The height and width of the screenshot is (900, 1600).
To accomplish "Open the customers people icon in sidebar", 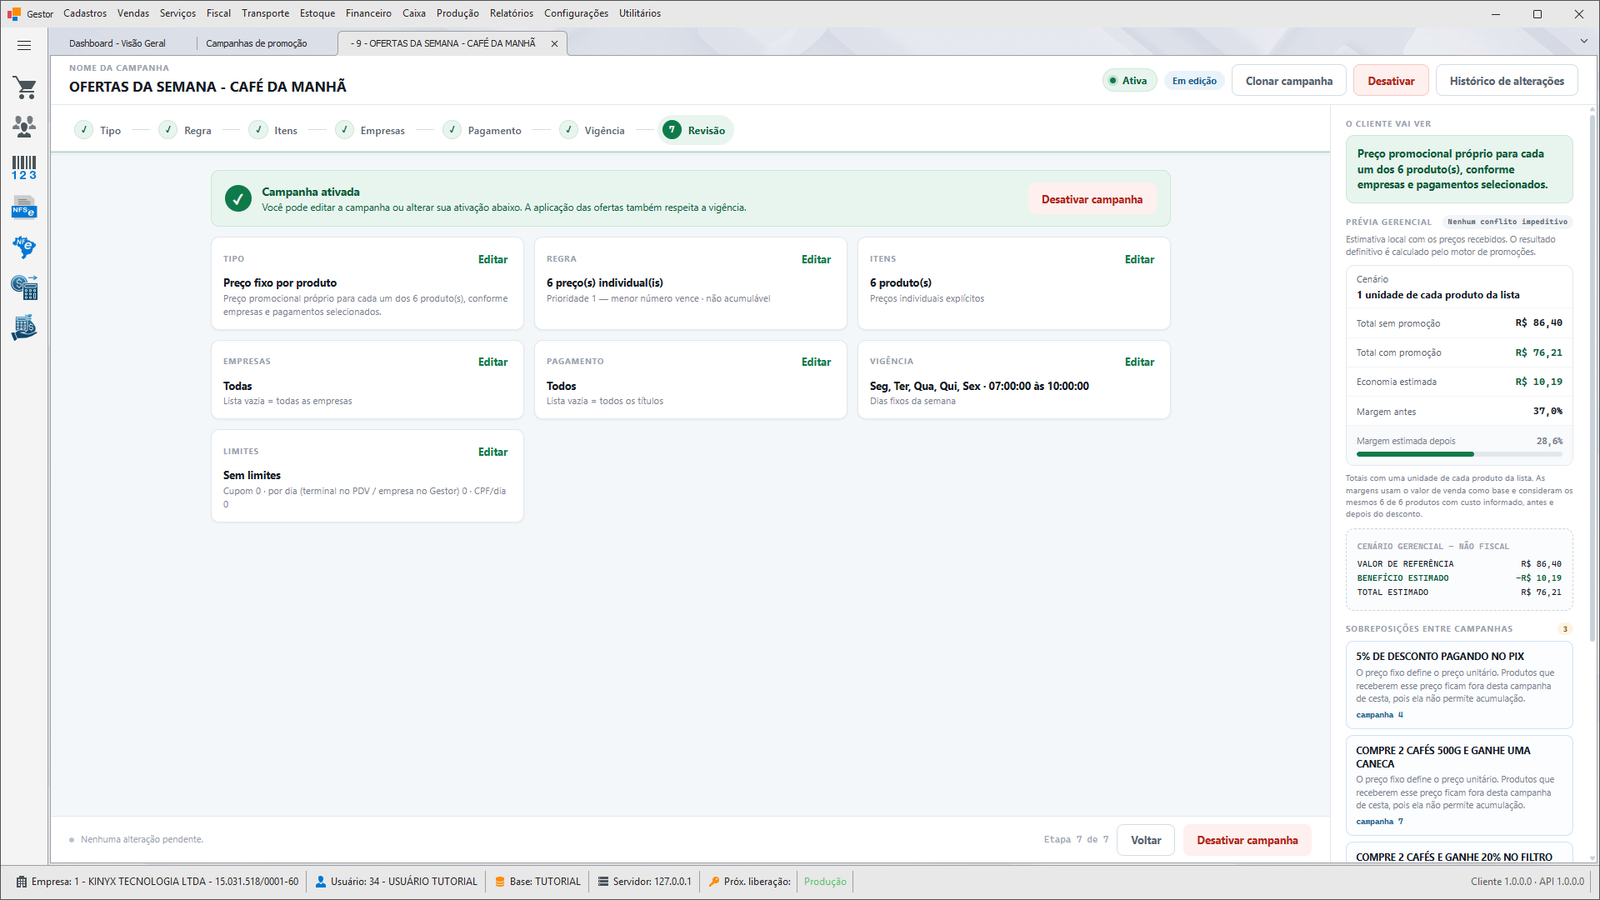I will (24, 127).
